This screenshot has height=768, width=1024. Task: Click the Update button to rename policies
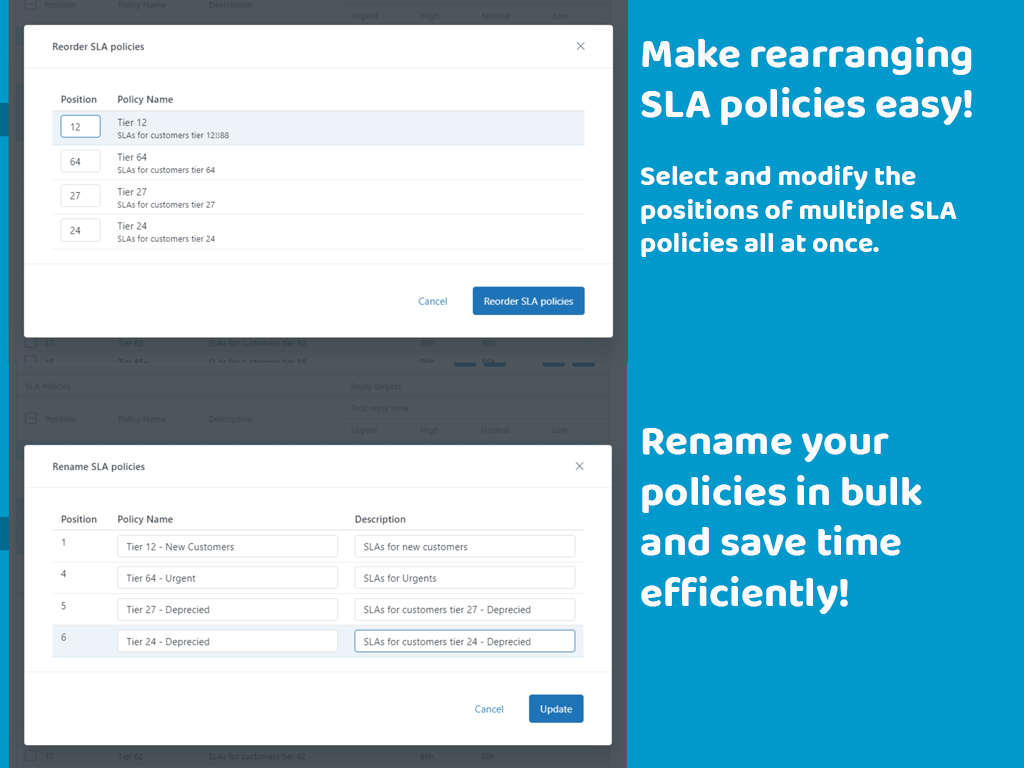pyautogui.click(x=556, y=708)
